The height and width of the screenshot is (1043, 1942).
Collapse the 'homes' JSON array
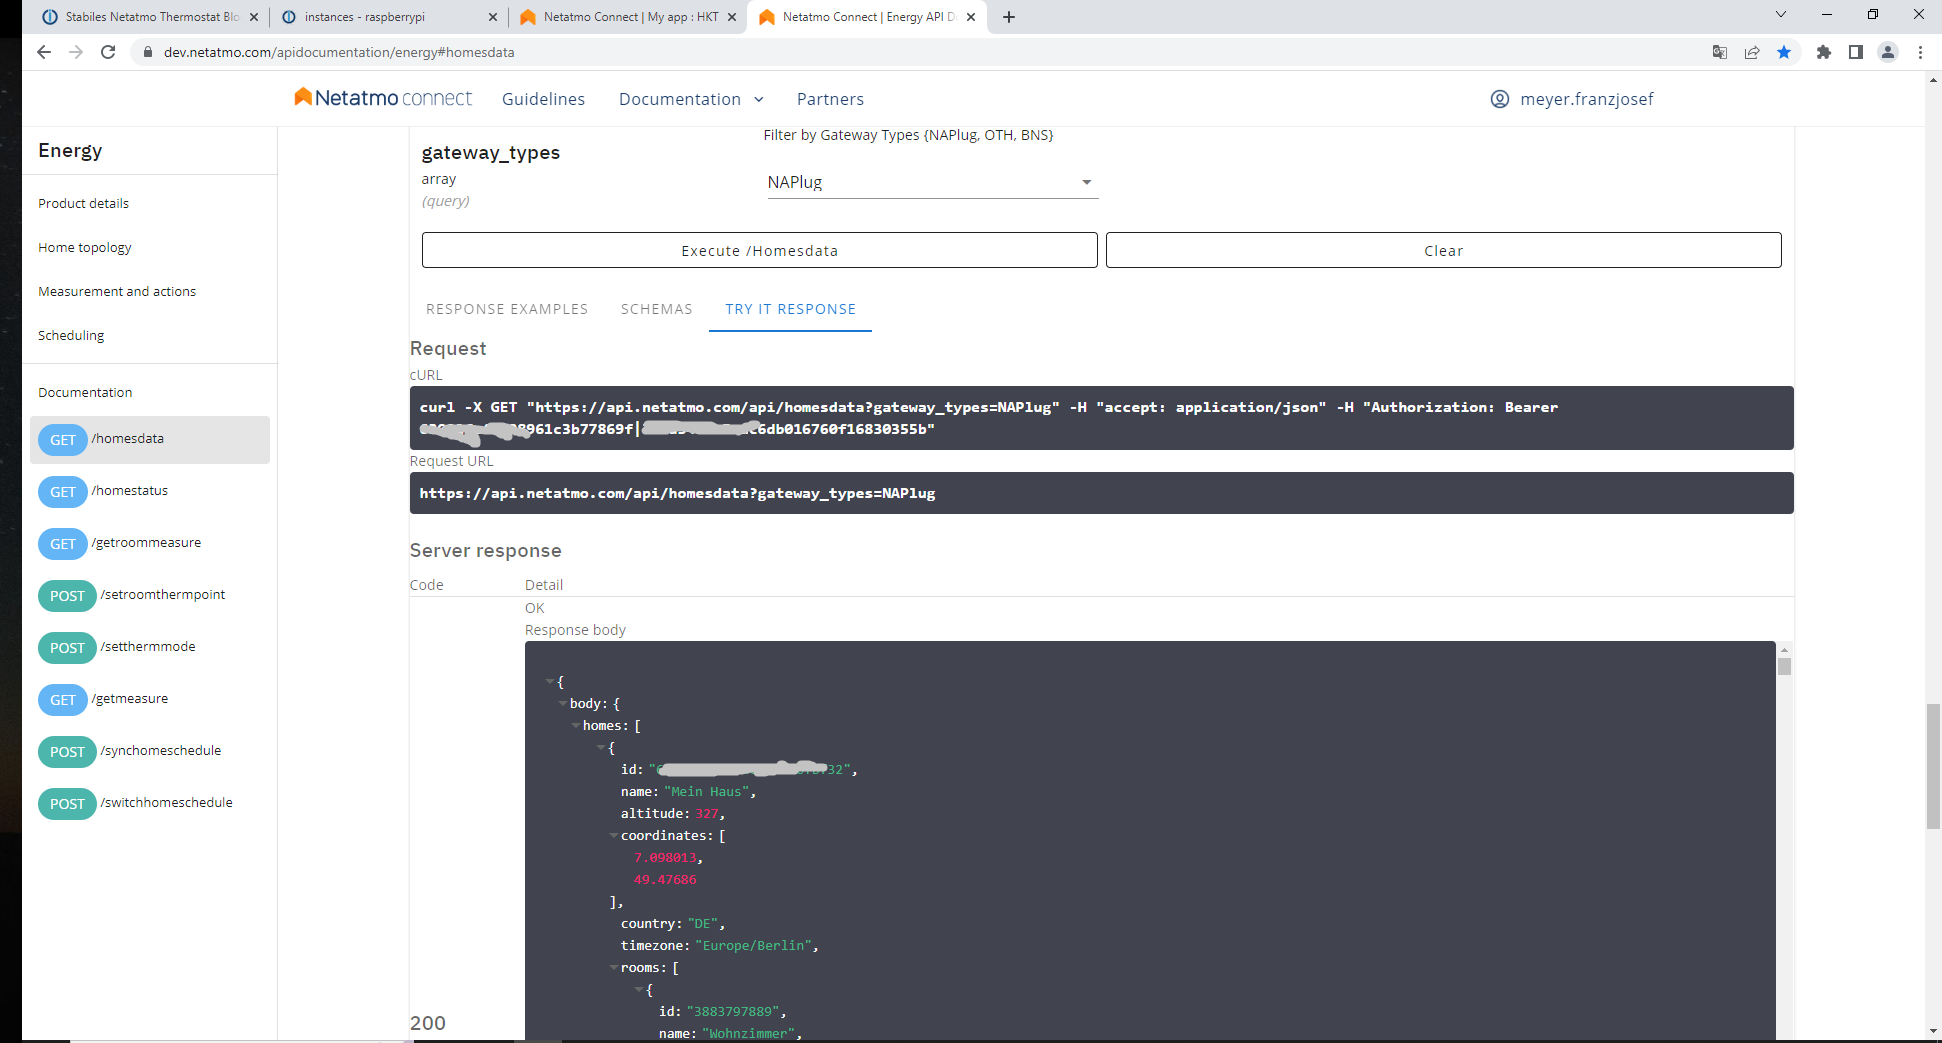pos(576,726)
